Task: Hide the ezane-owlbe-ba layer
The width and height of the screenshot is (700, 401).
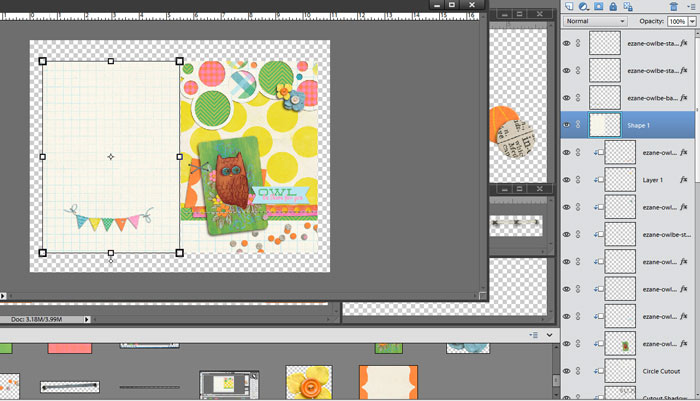Action: click(567, 98)
